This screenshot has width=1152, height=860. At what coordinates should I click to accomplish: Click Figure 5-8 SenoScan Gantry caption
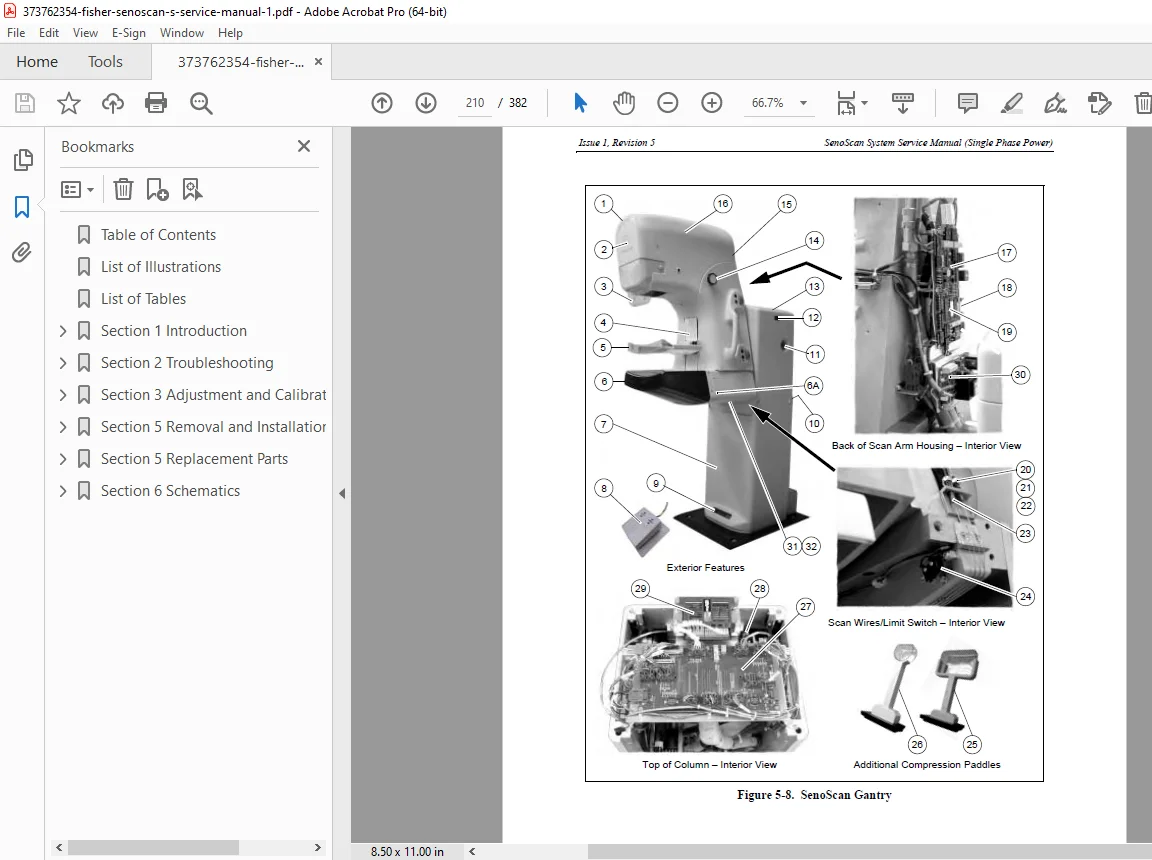814,795
